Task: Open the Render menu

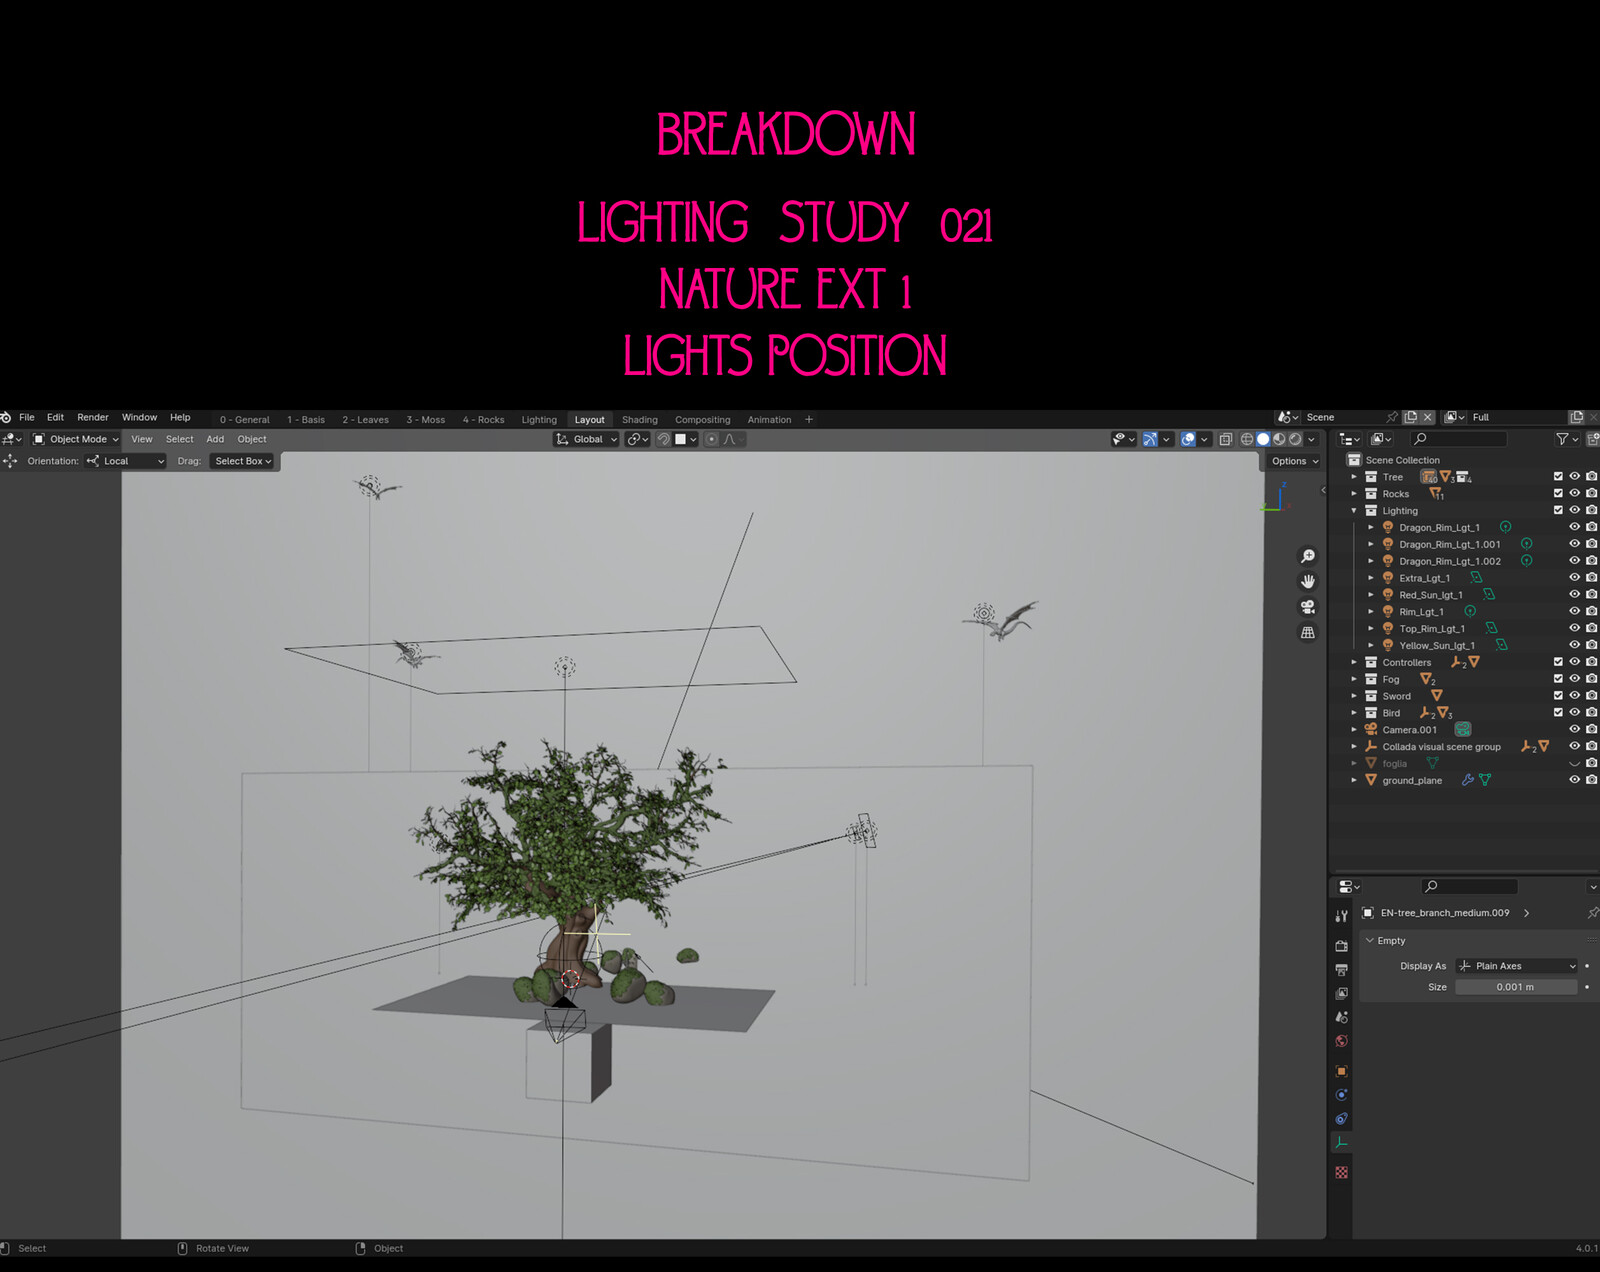Action: [x=93, y=417]
